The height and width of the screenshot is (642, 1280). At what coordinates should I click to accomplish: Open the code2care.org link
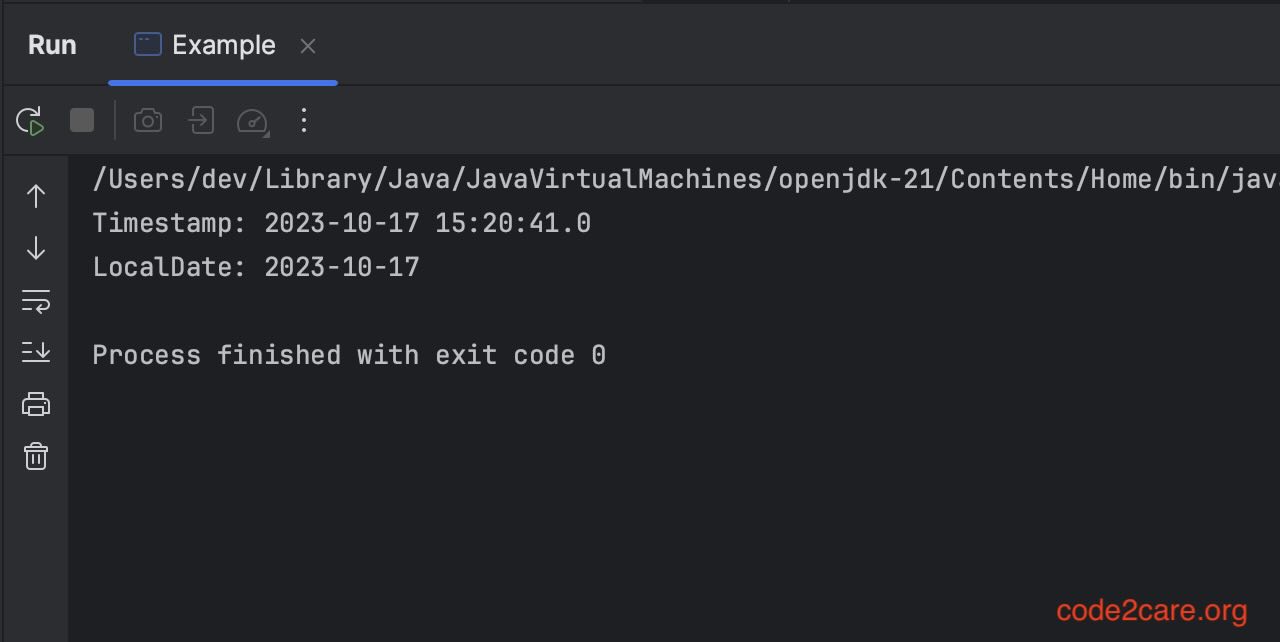tap(1152, 610)
